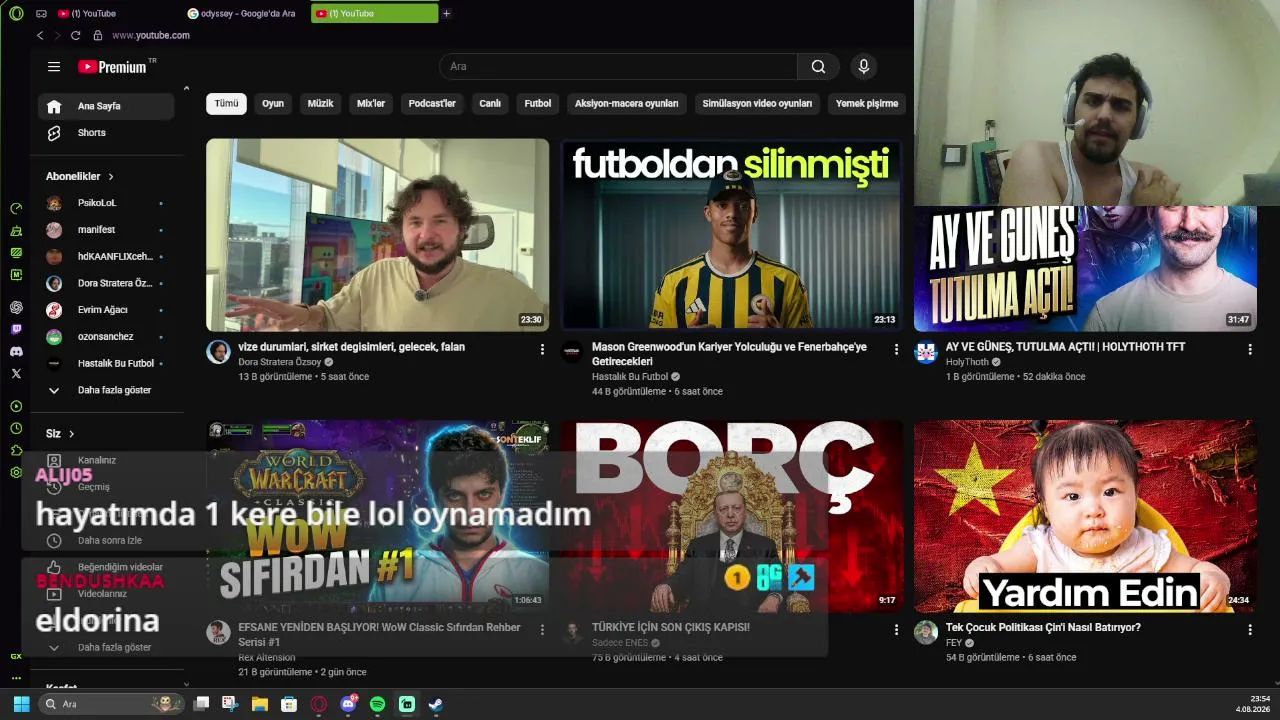Open GX Cleaner in the Opera sidebar

point(16,231)
